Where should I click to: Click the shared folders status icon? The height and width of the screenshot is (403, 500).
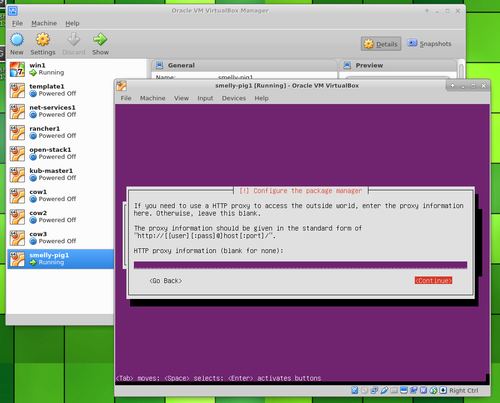[x=394, y=390]
